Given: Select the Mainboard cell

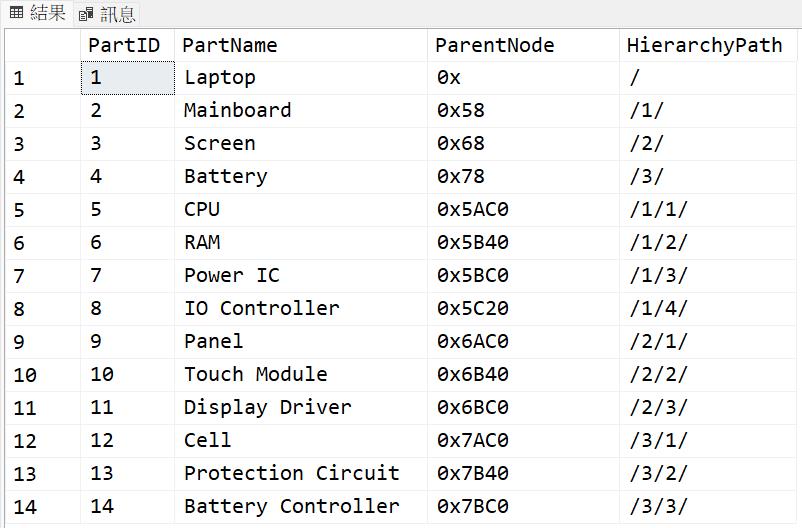Looking at the screenshot, I should point(238,110).
